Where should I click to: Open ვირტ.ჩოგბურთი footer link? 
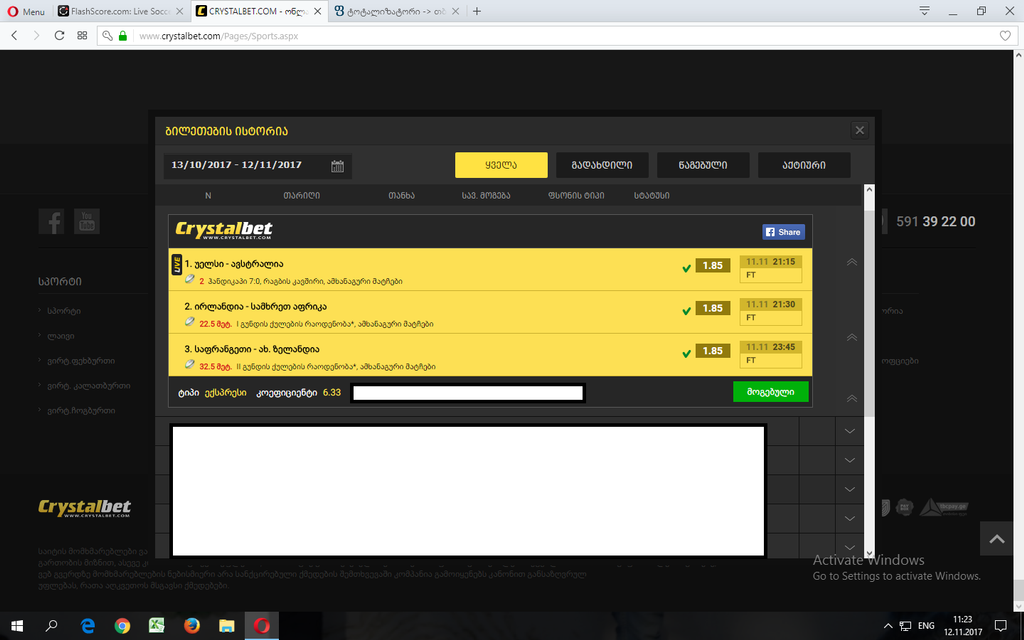pyautogui.click(x=81, y=410)
